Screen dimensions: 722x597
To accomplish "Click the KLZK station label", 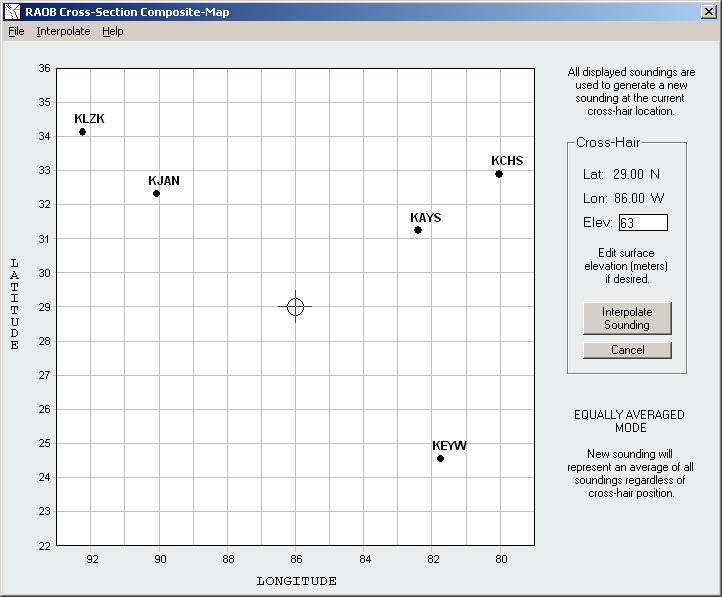I will (89, 119).
